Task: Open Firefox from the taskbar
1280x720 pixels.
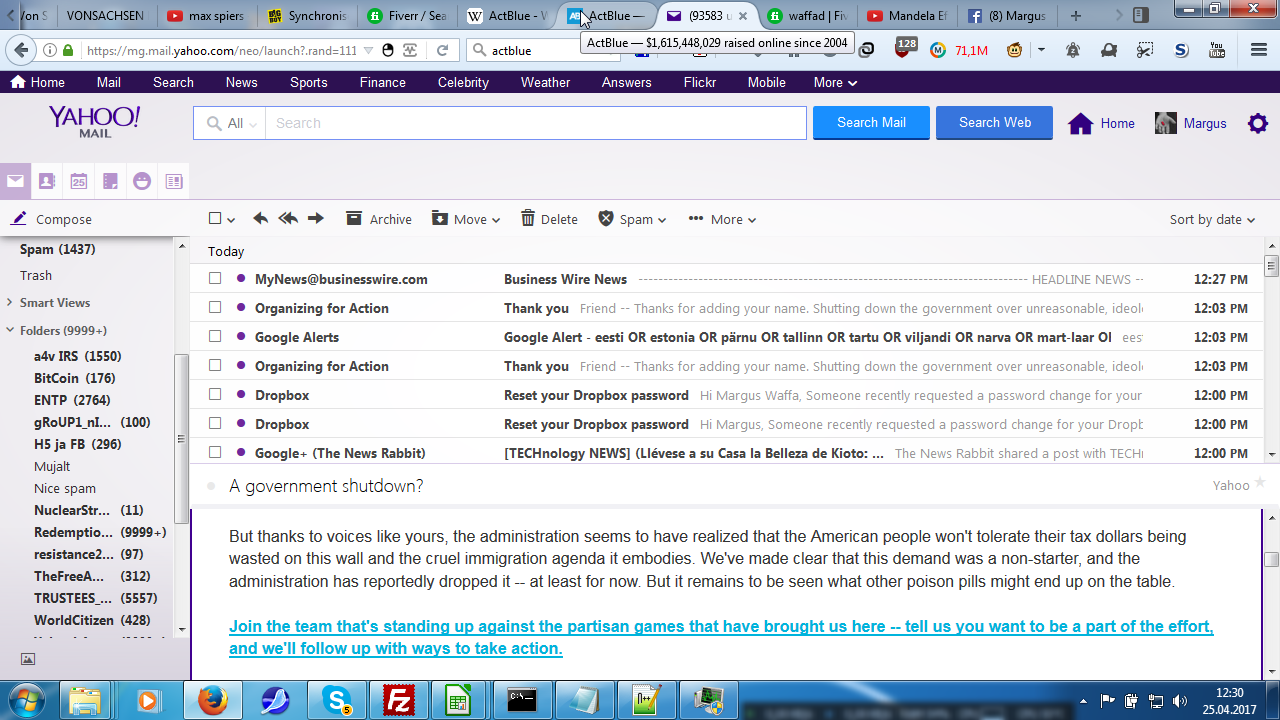Action: point(211,700)
